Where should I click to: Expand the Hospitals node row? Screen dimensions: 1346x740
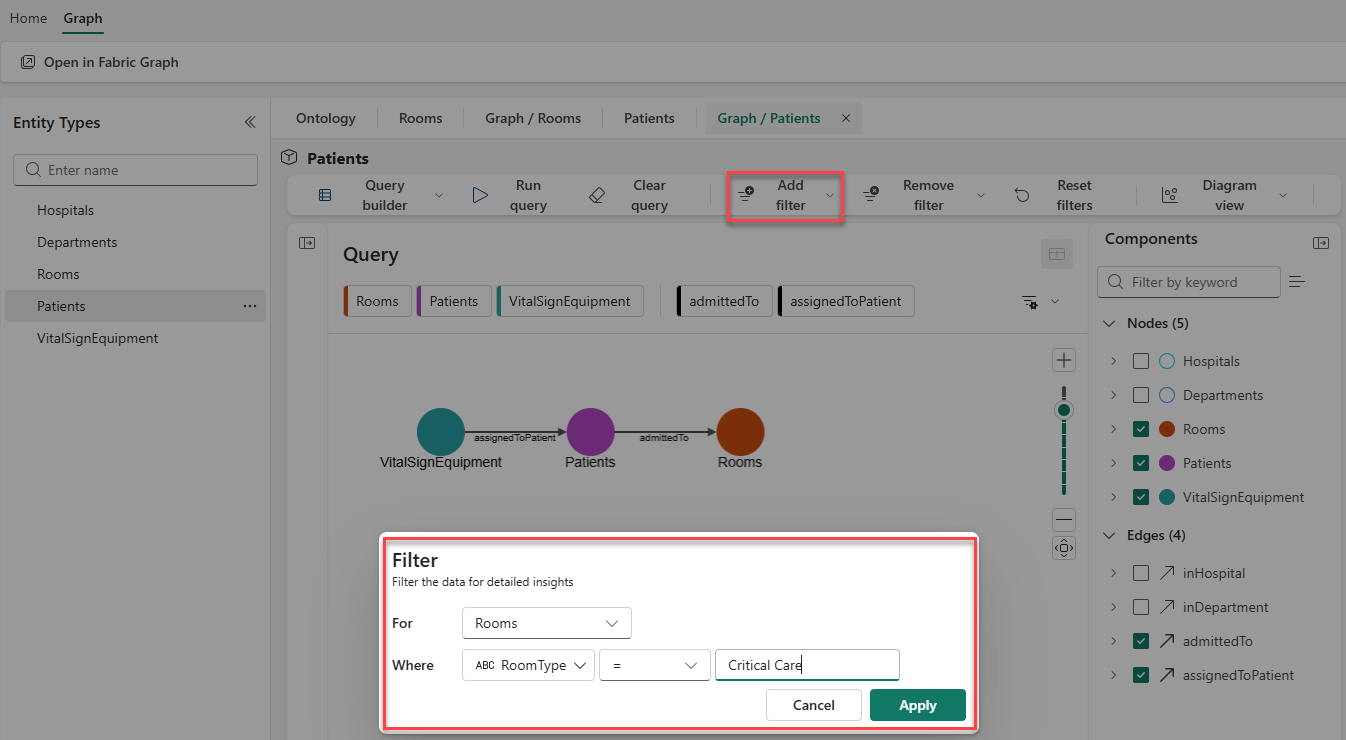click(1113, 361)
